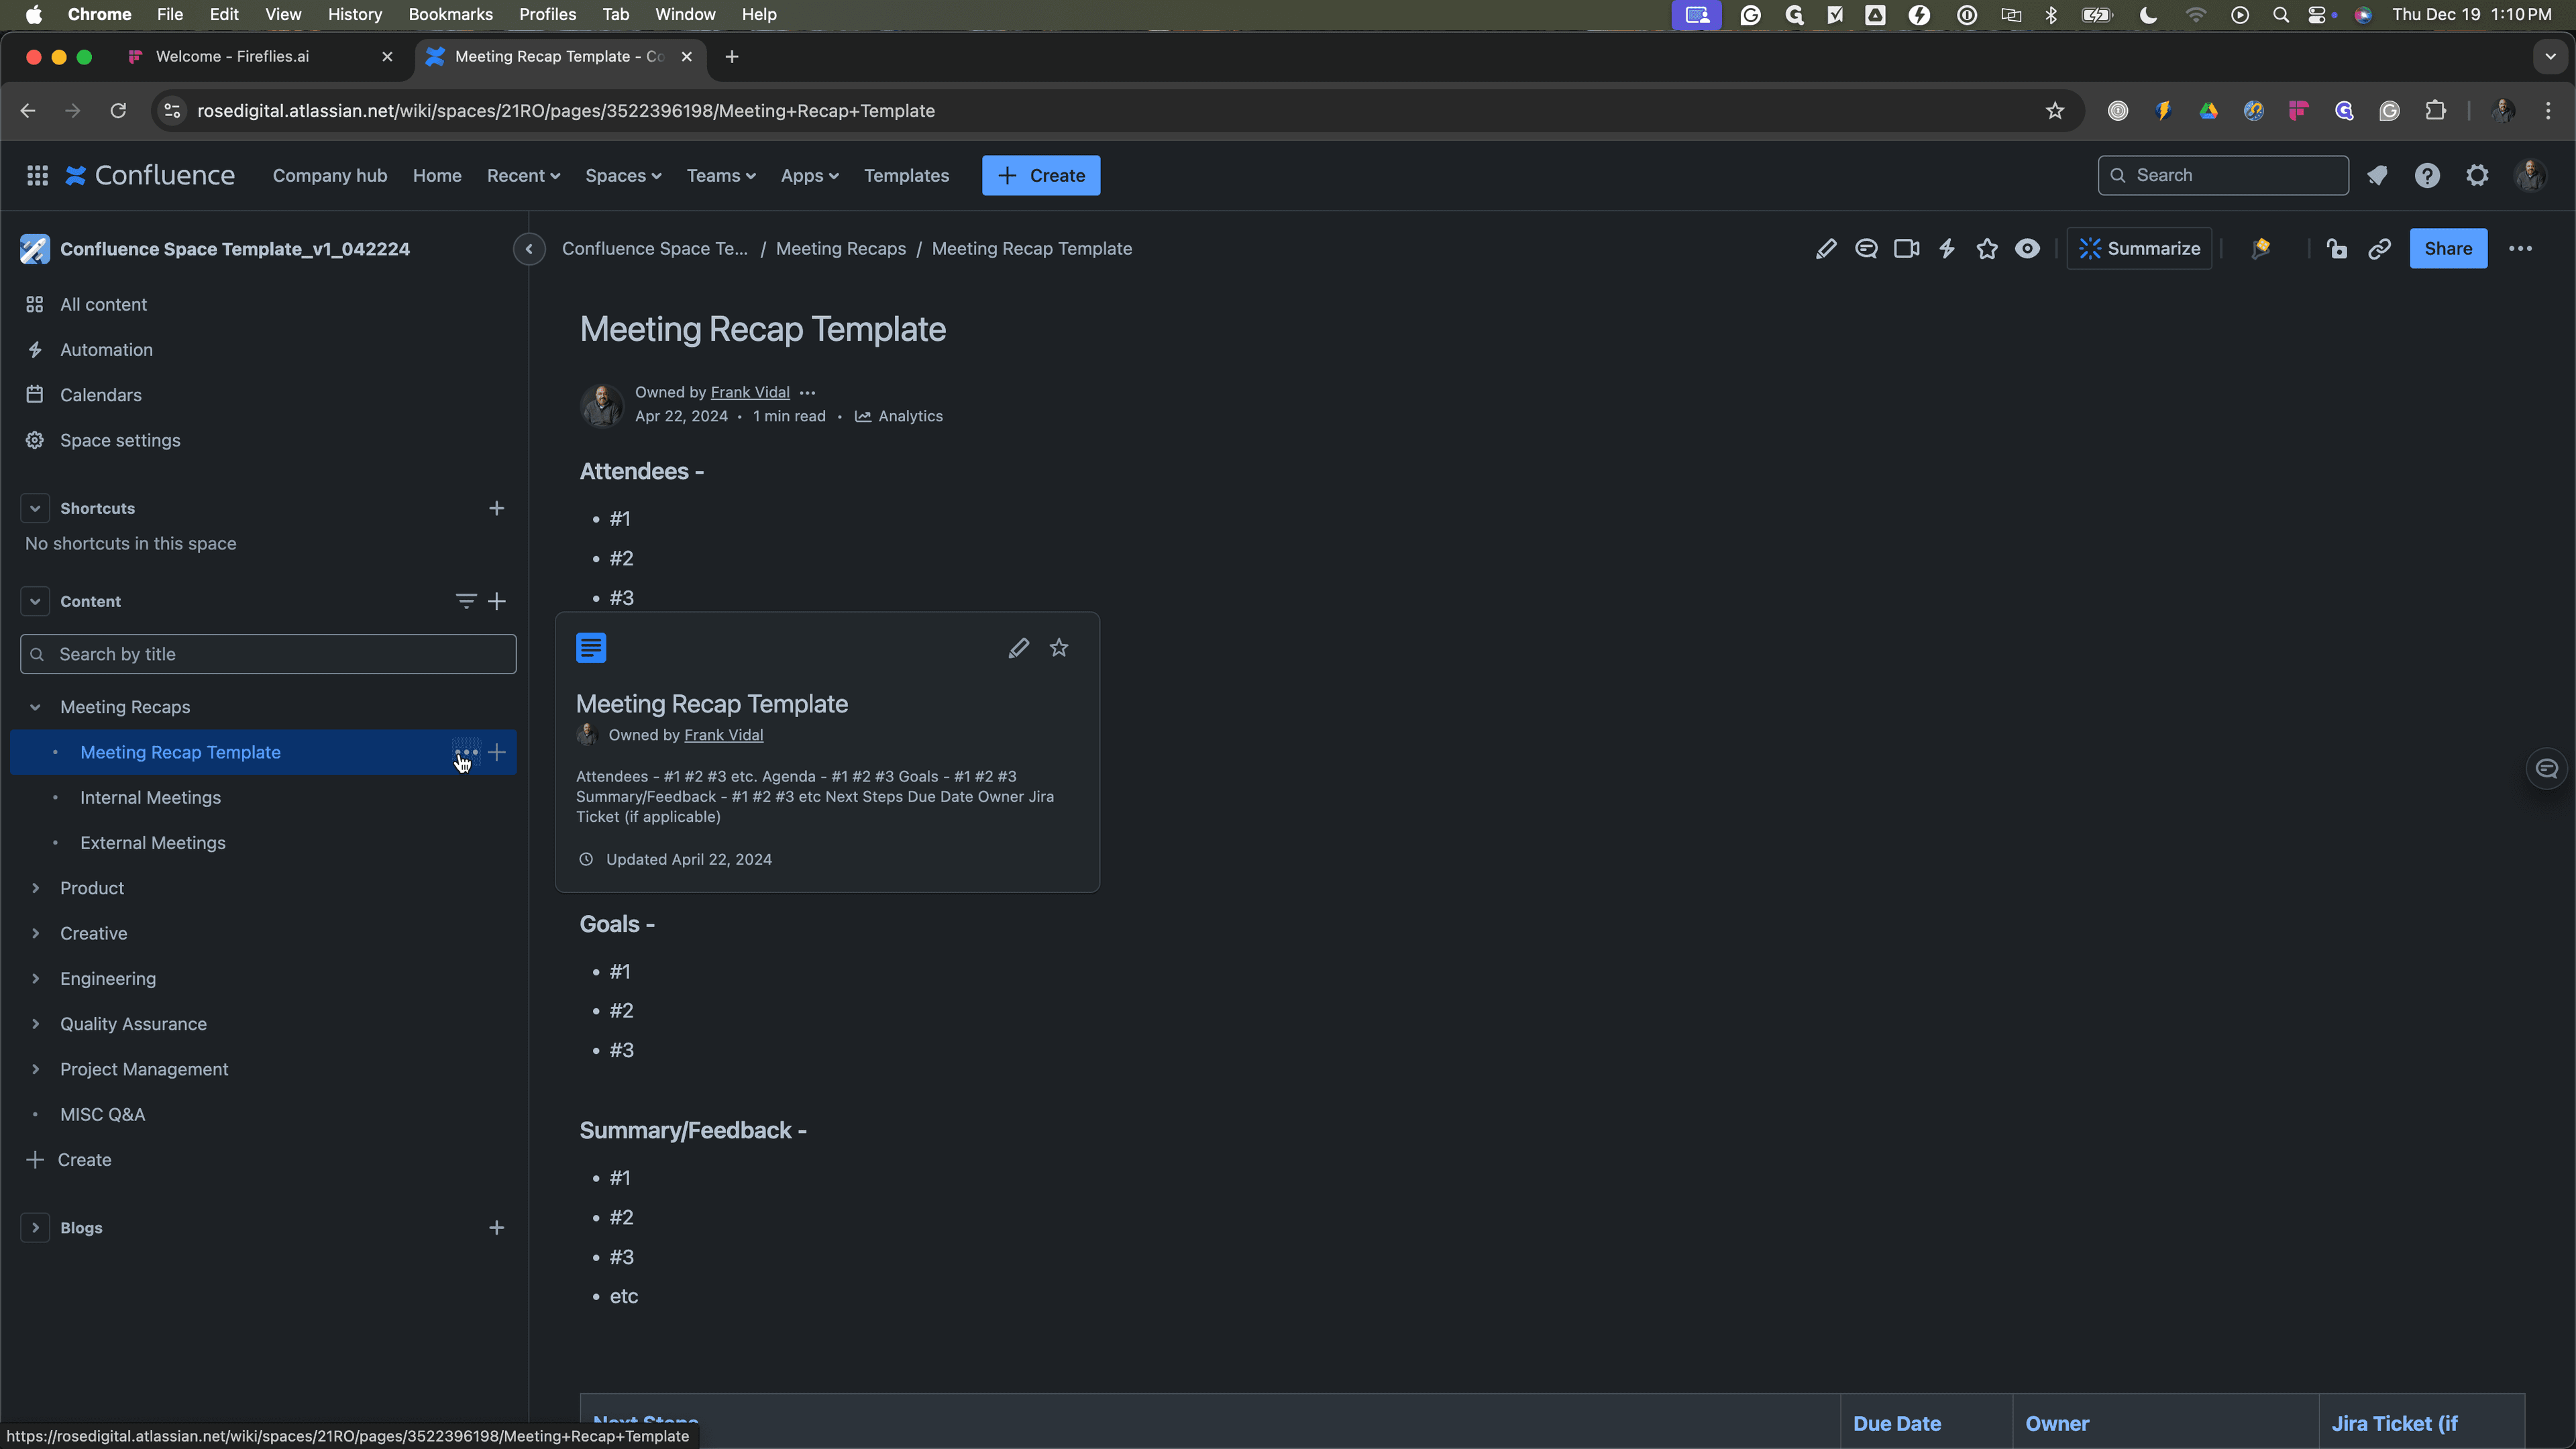Collapse the Meeting Recaps tree section
2576x1449 pixels.
(x=35, y=707)
